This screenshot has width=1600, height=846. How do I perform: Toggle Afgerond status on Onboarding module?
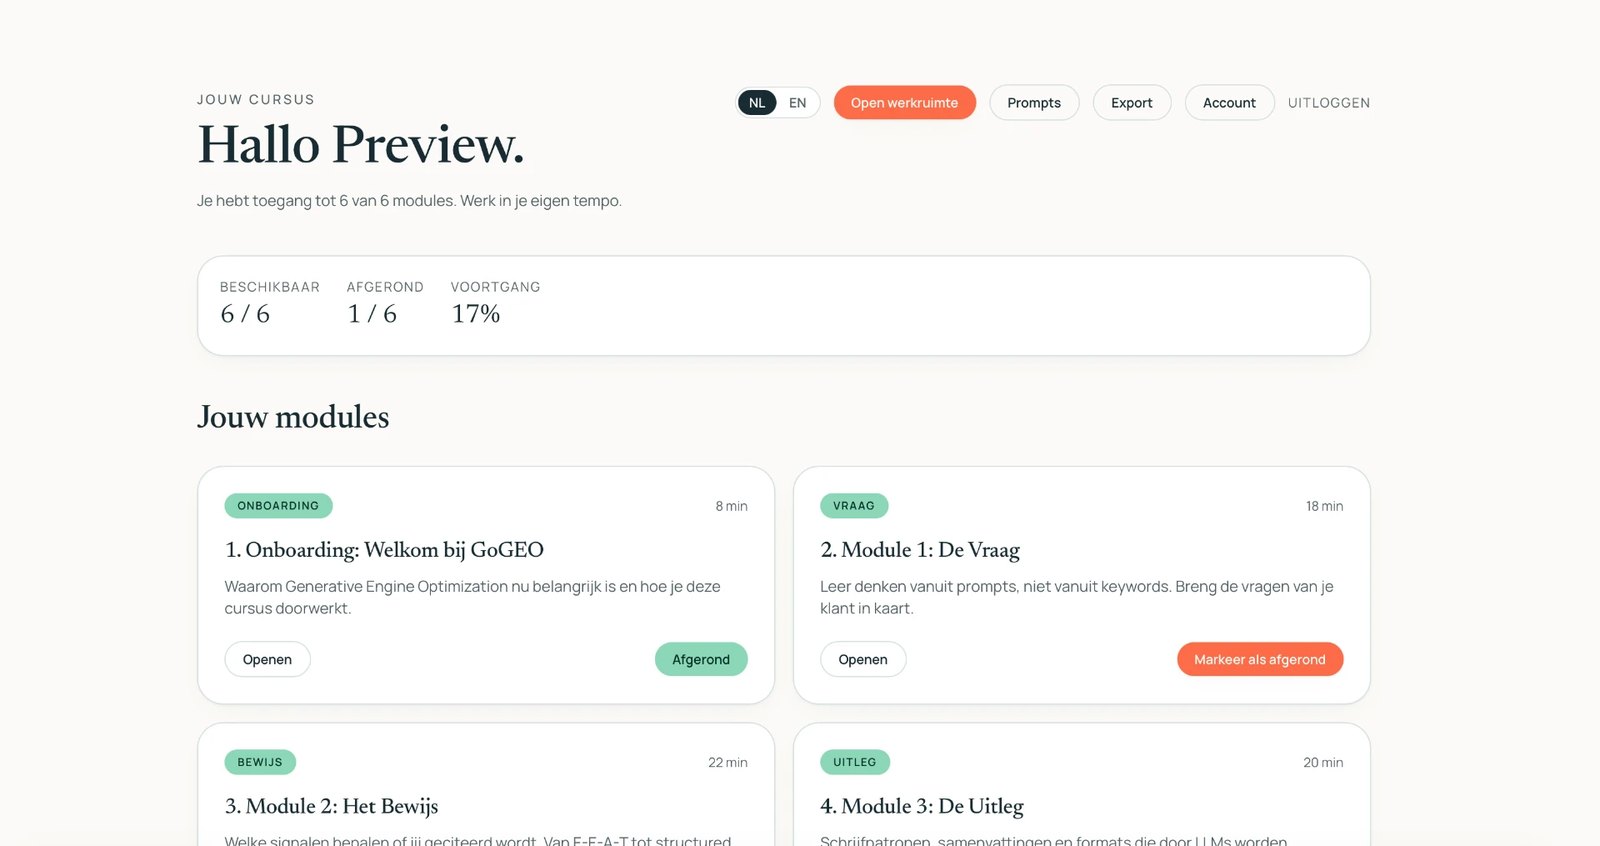(701, 660)
